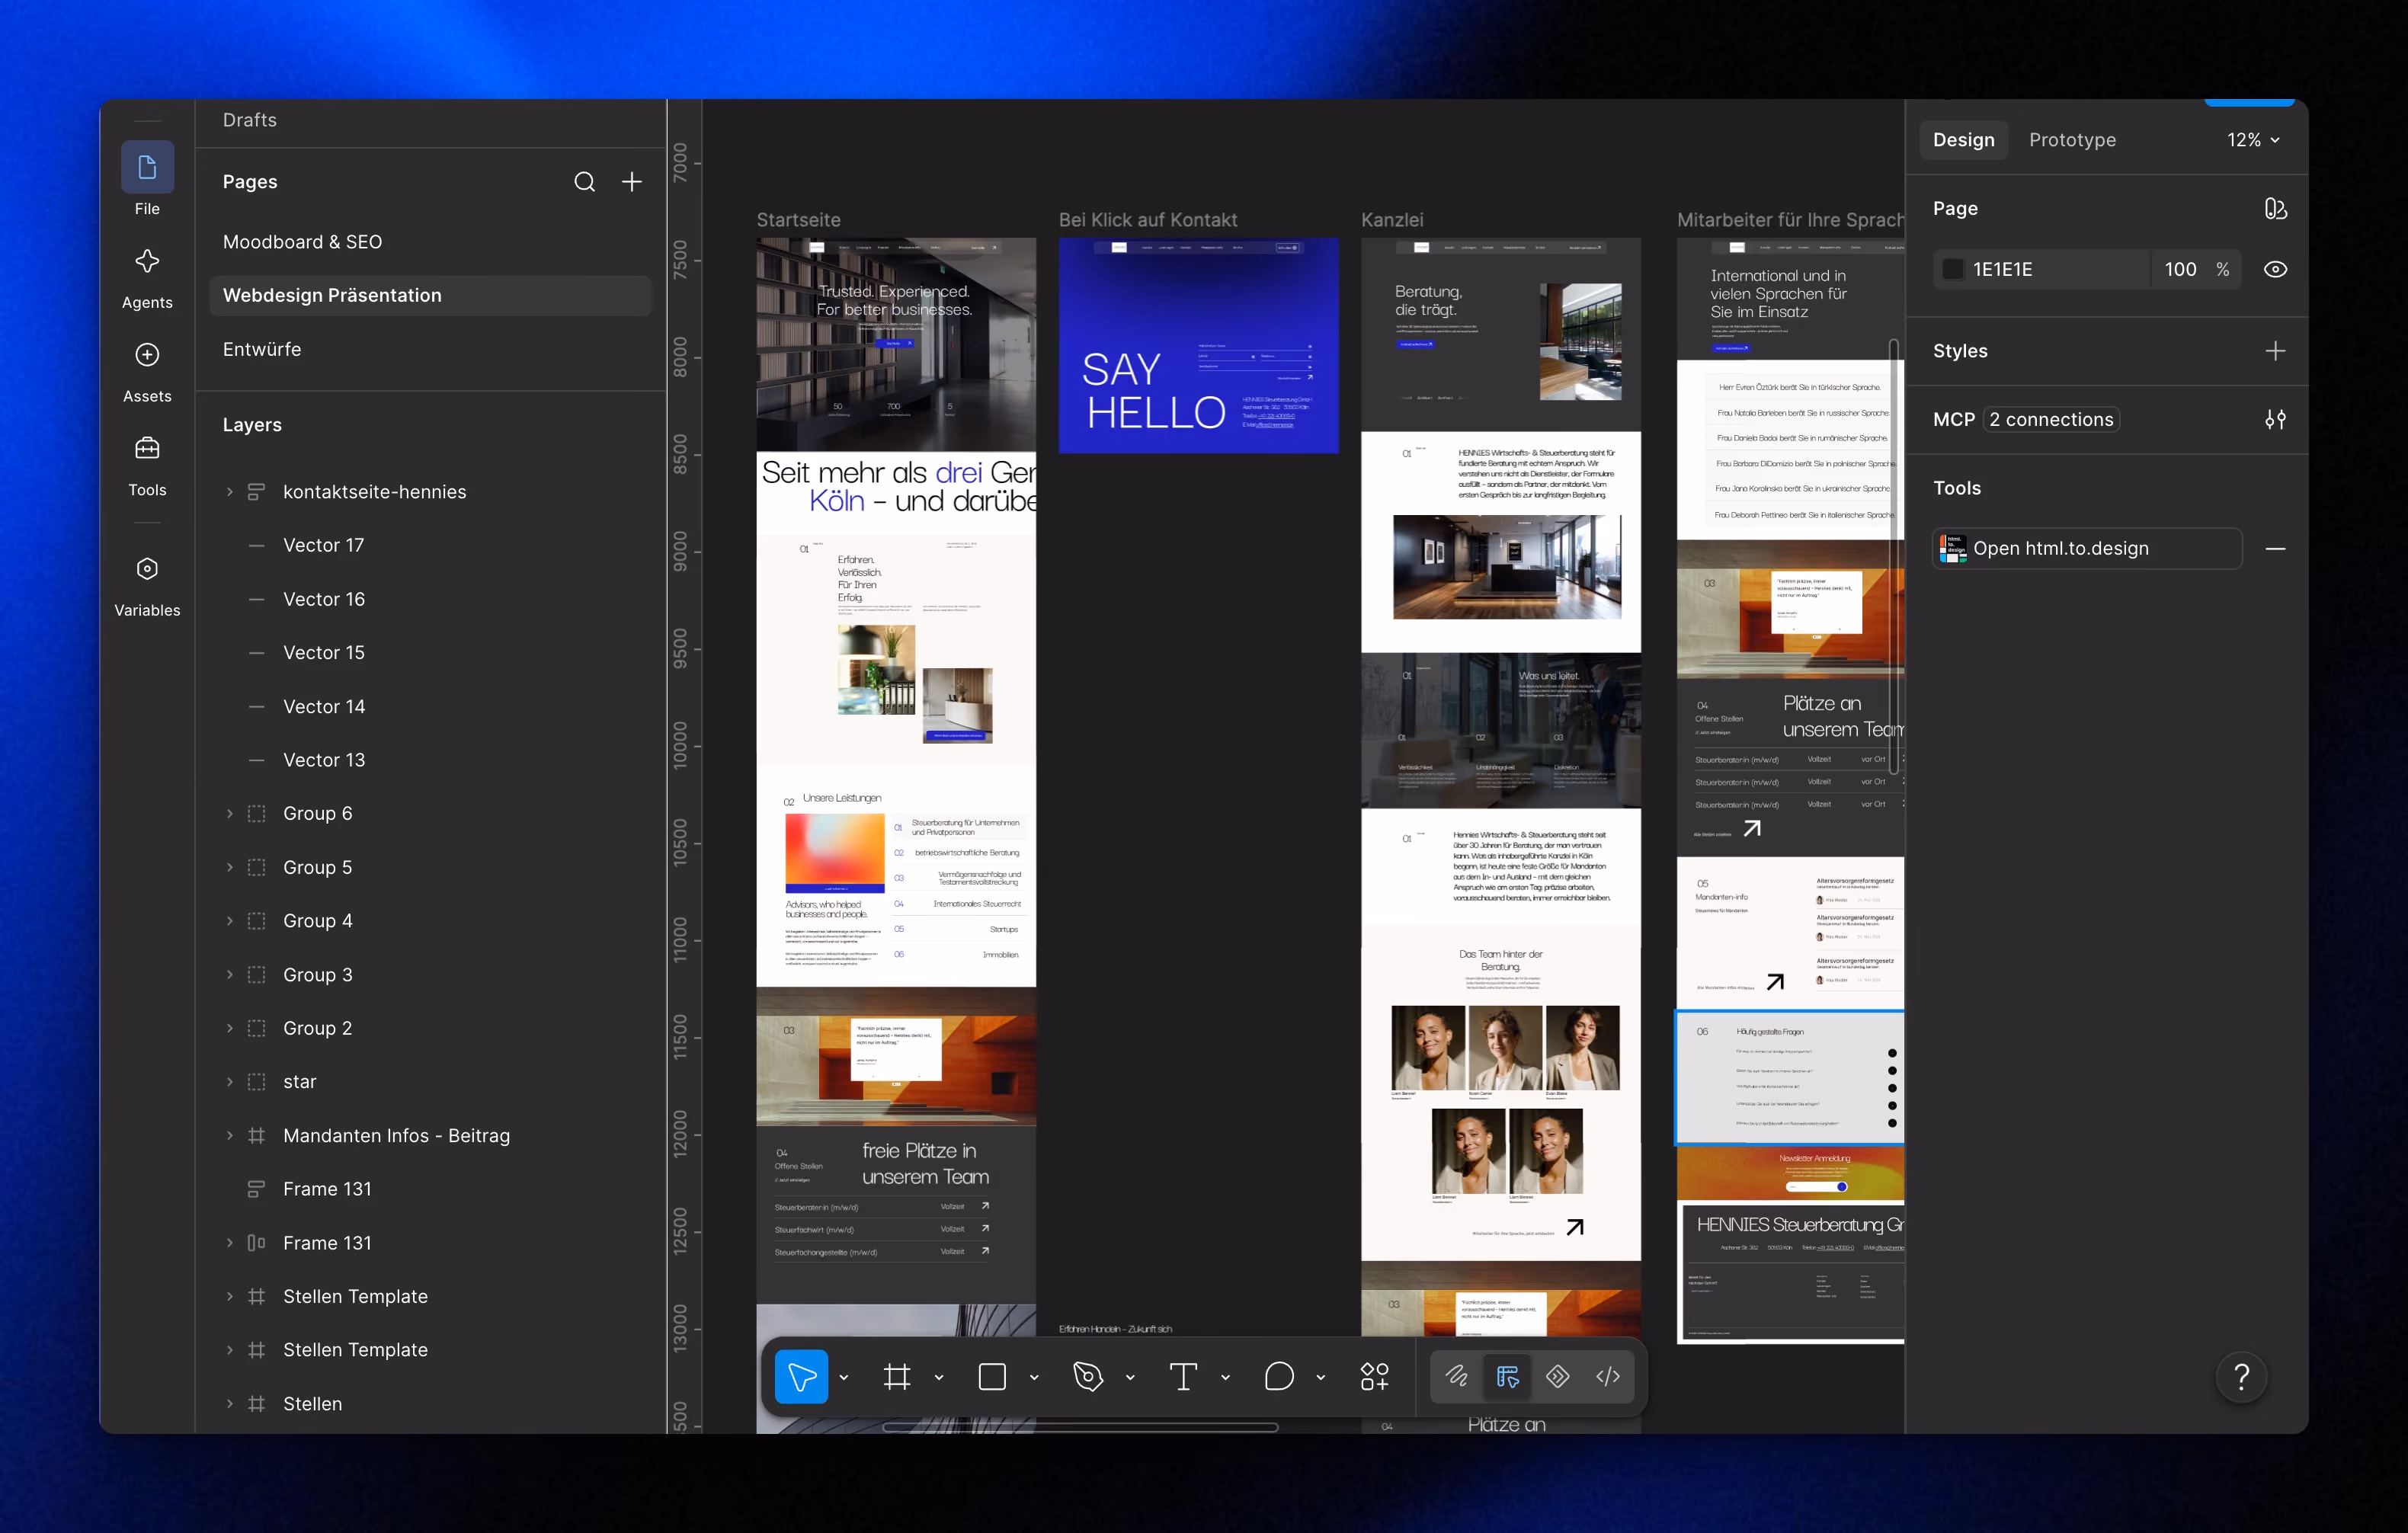Remove html.to.design tool with minus

[x=2275, y=549]
